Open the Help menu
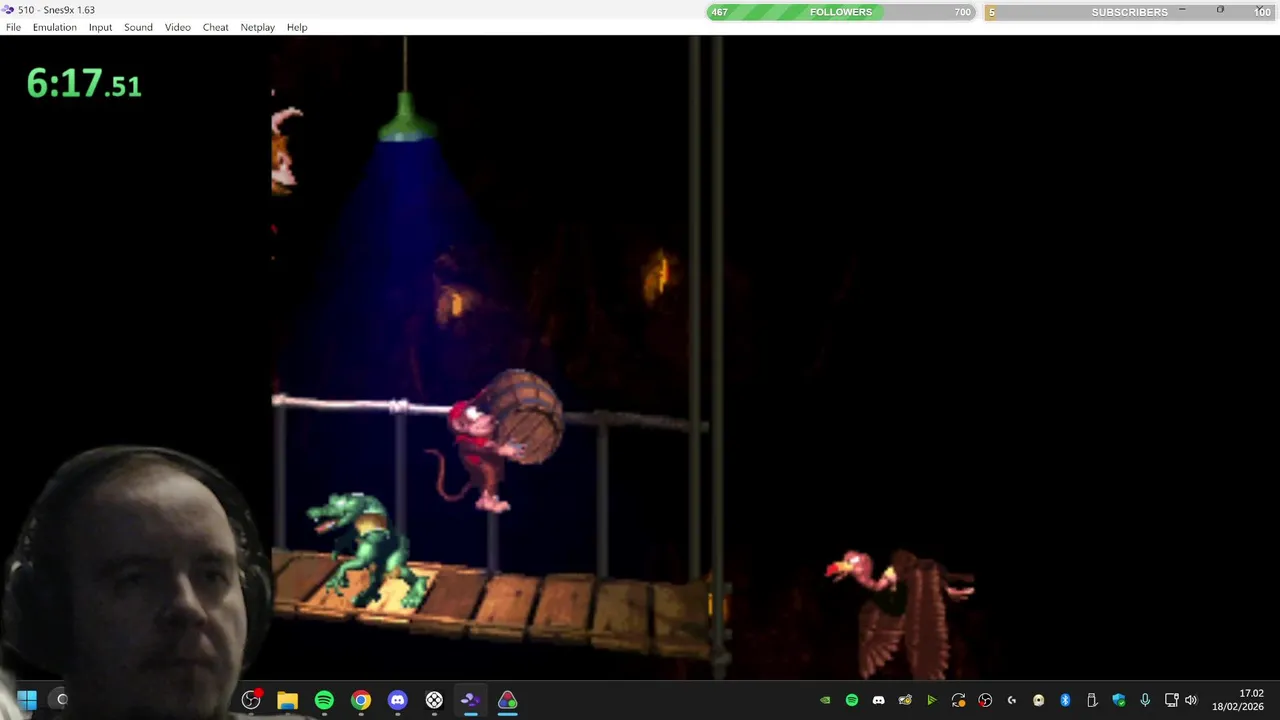This screenshot has height=720, width=1280. 297,27
